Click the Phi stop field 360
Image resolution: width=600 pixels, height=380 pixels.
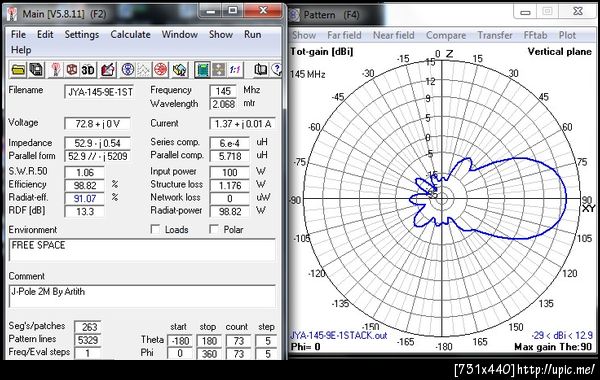coord(209,354)
